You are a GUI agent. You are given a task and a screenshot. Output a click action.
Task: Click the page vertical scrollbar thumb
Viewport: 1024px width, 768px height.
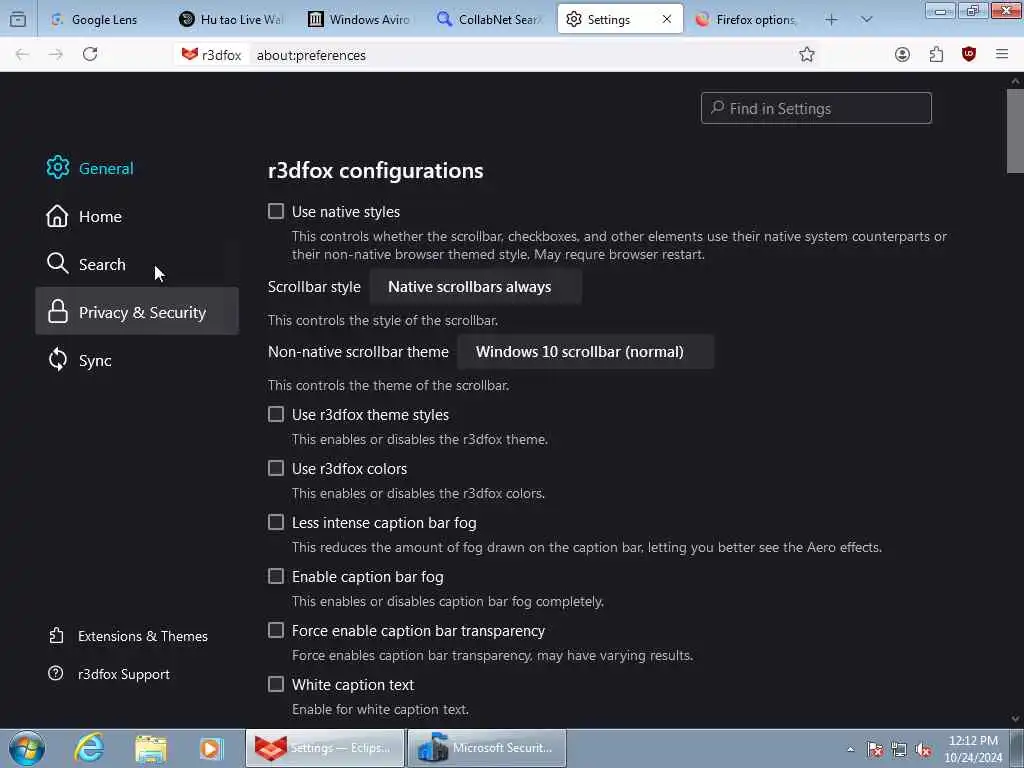[1015, 131]
